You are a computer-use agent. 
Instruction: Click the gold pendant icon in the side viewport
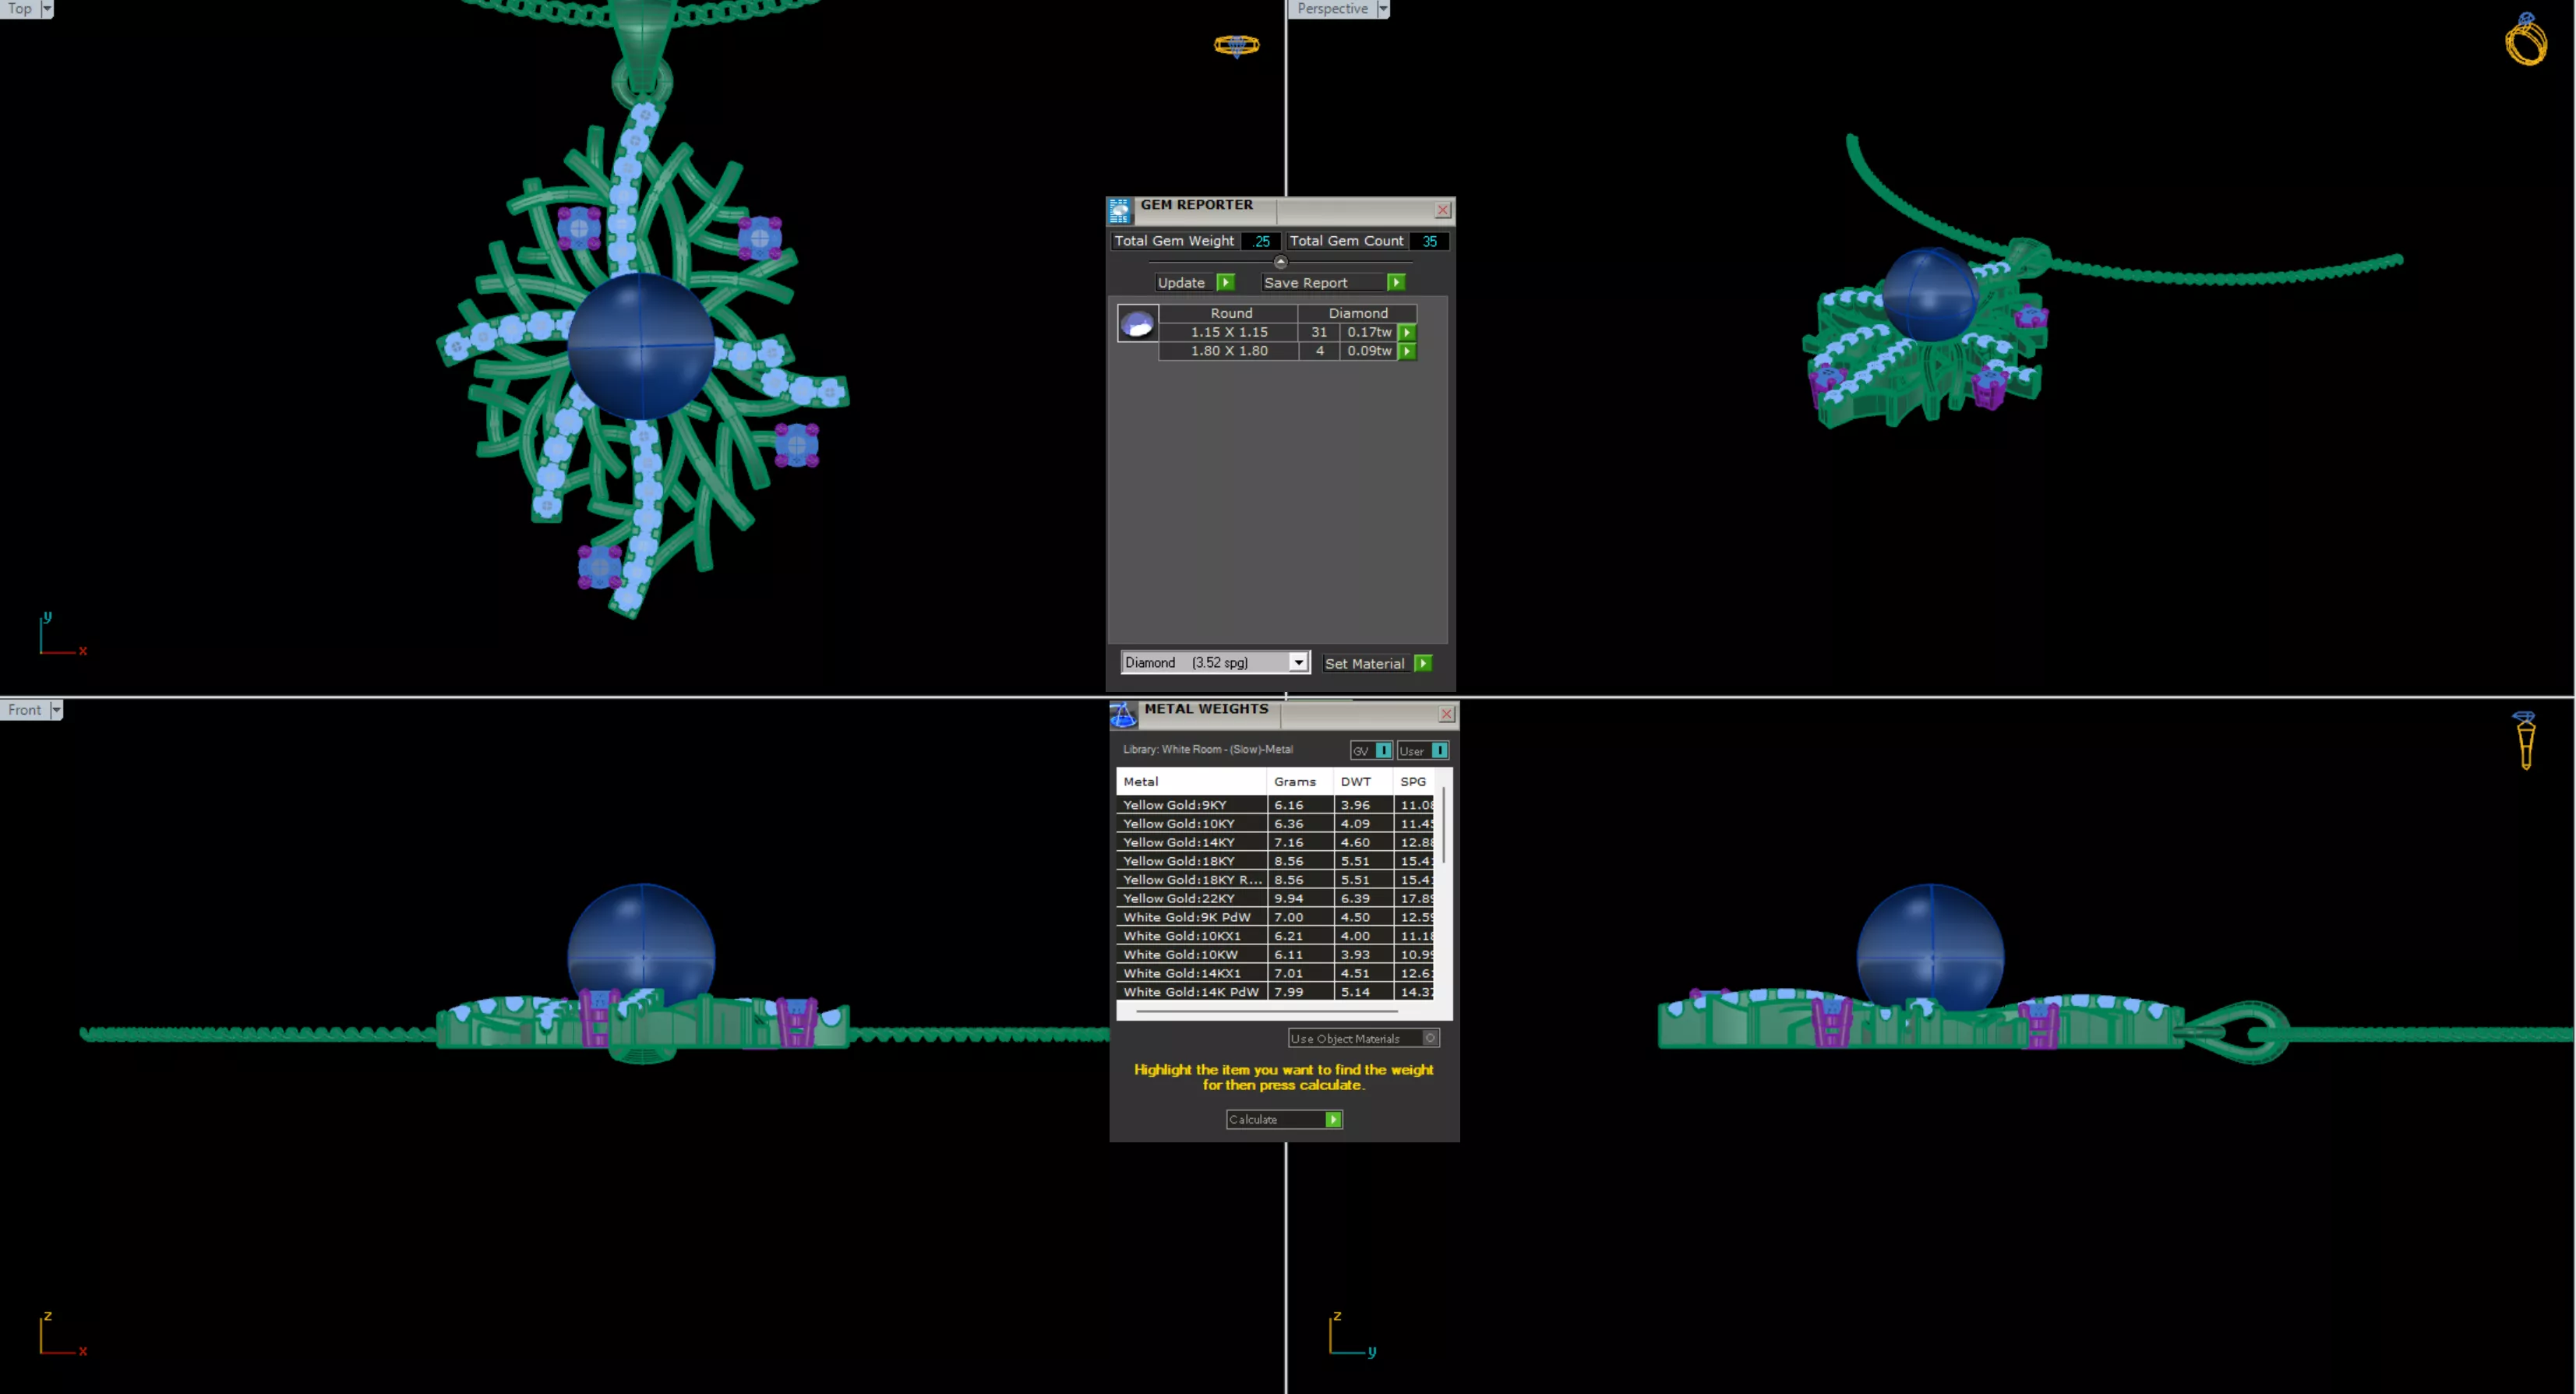2525,740
